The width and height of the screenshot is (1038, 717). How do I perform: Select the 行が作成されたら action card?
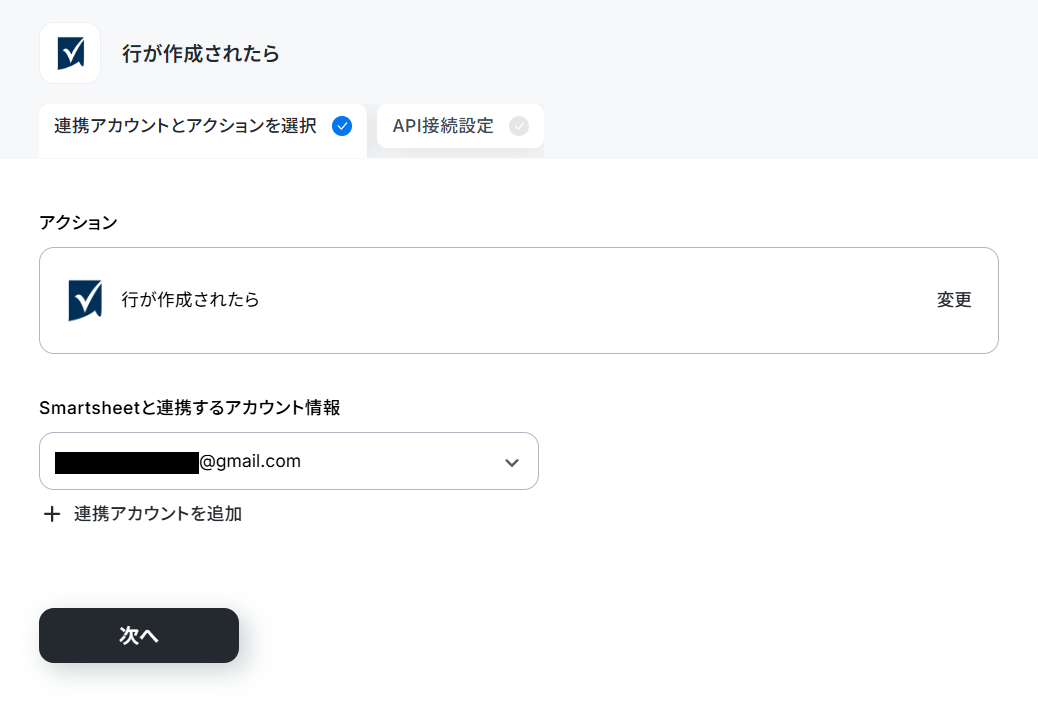coord(518,301)
